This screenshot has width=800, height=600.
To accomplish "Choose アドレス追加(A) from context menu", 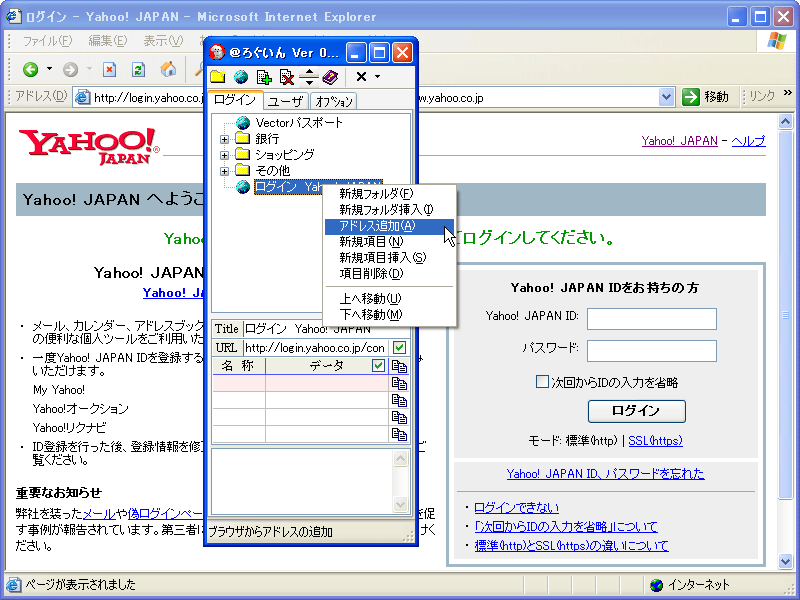I will (389, 226).
